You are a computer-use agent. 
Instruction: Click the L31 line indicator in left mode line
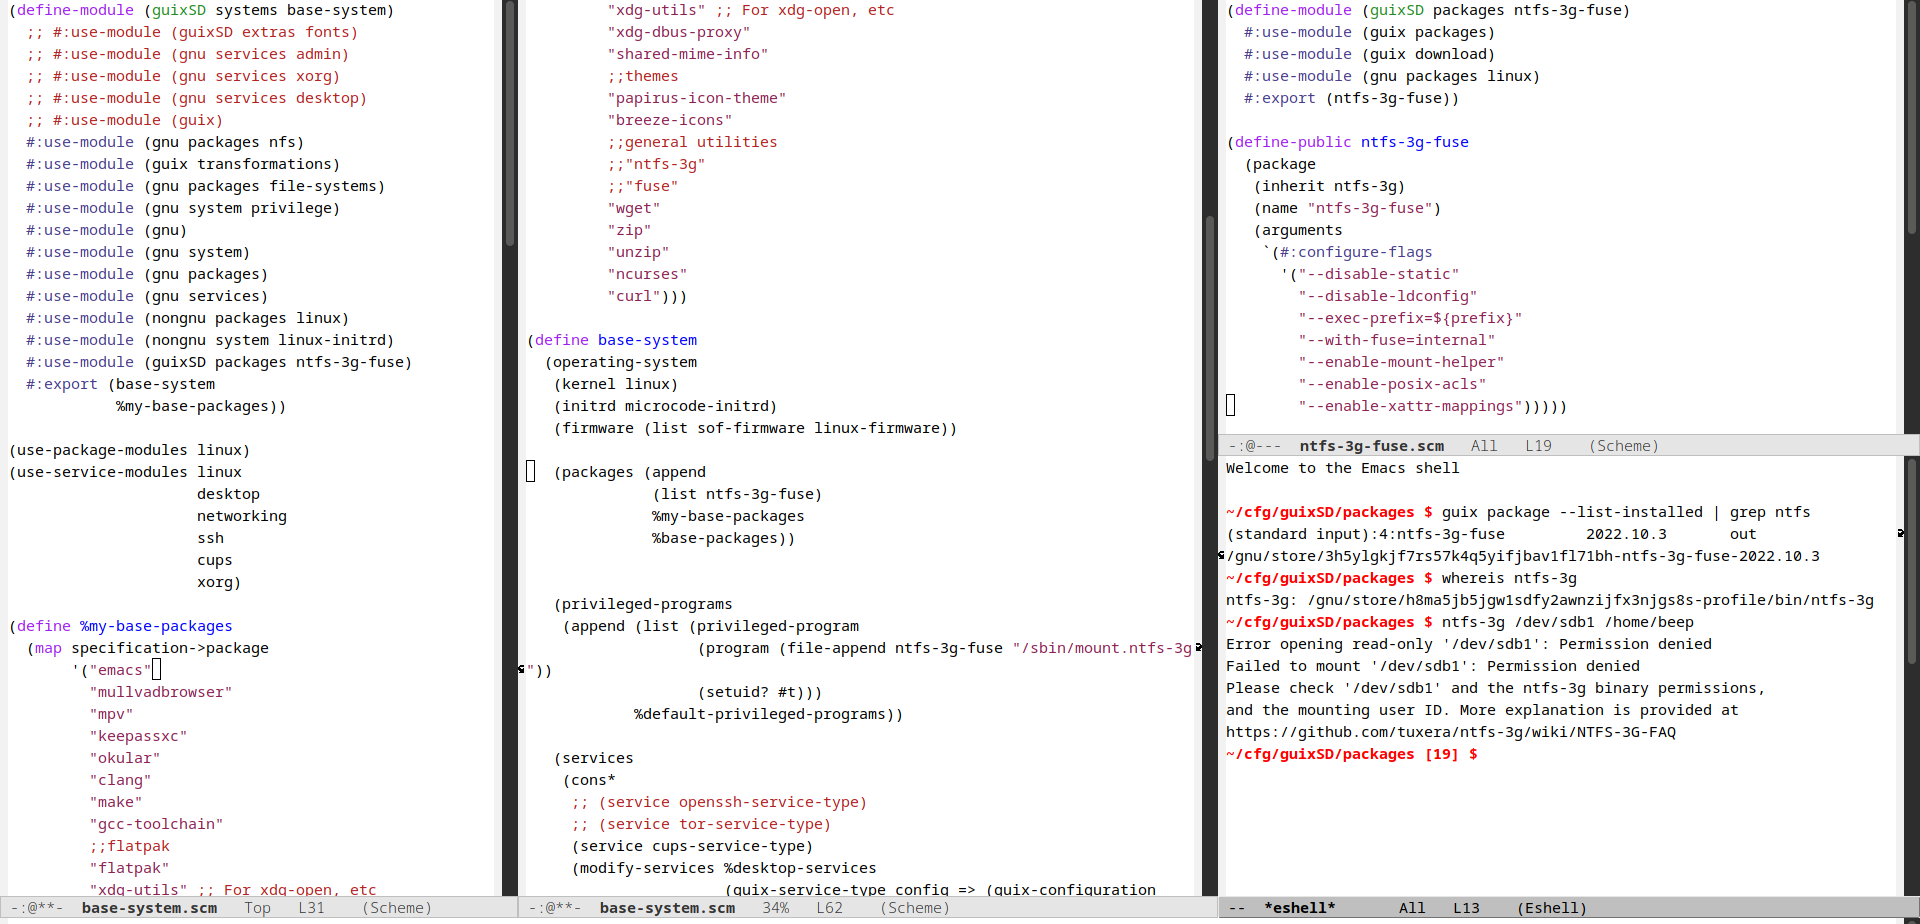coord(311,908)
